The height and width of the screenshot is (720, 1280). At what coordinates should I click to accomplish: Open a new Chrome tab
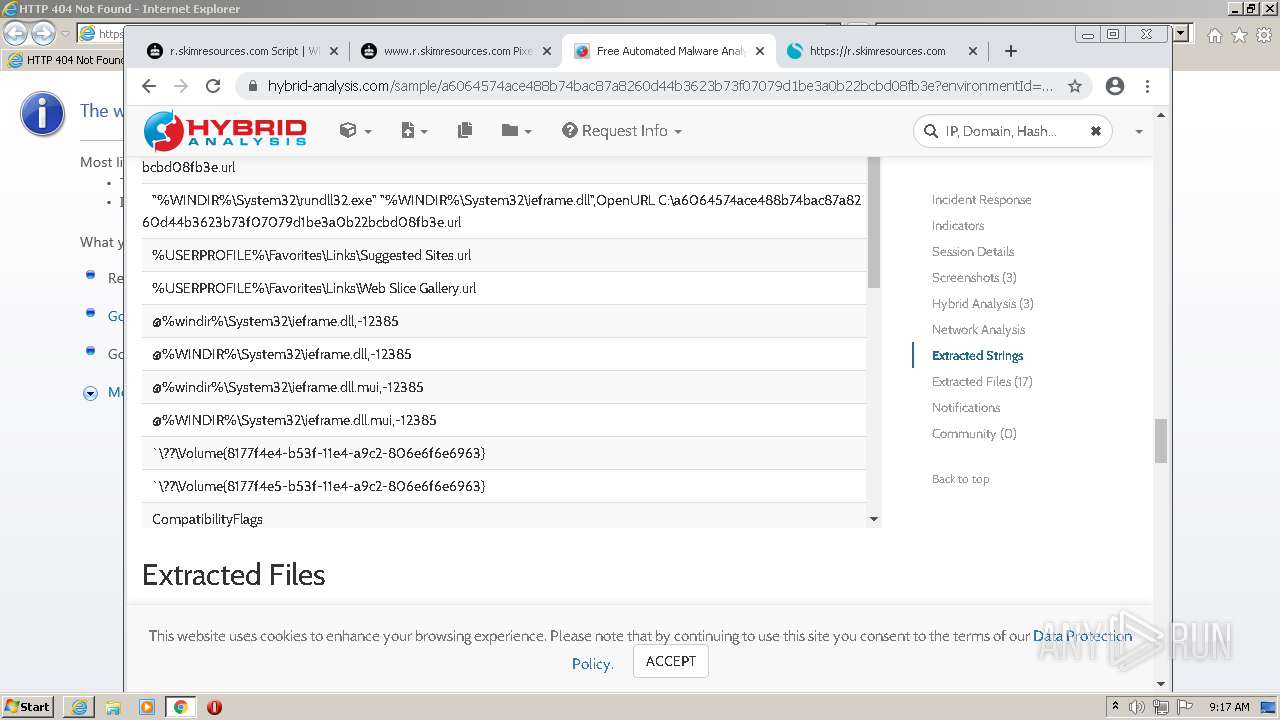[x=1011, y=51]
